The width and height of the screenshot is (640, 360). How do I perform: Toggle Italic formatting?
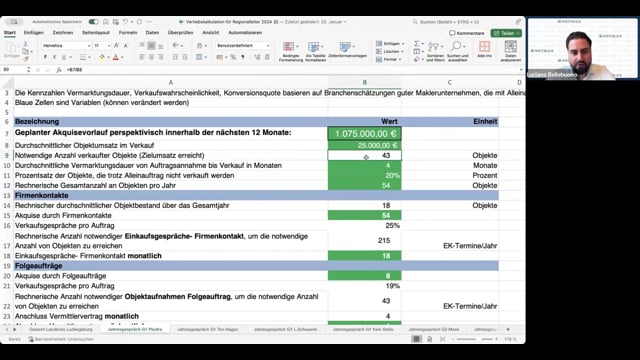click(x=54, y=57)
